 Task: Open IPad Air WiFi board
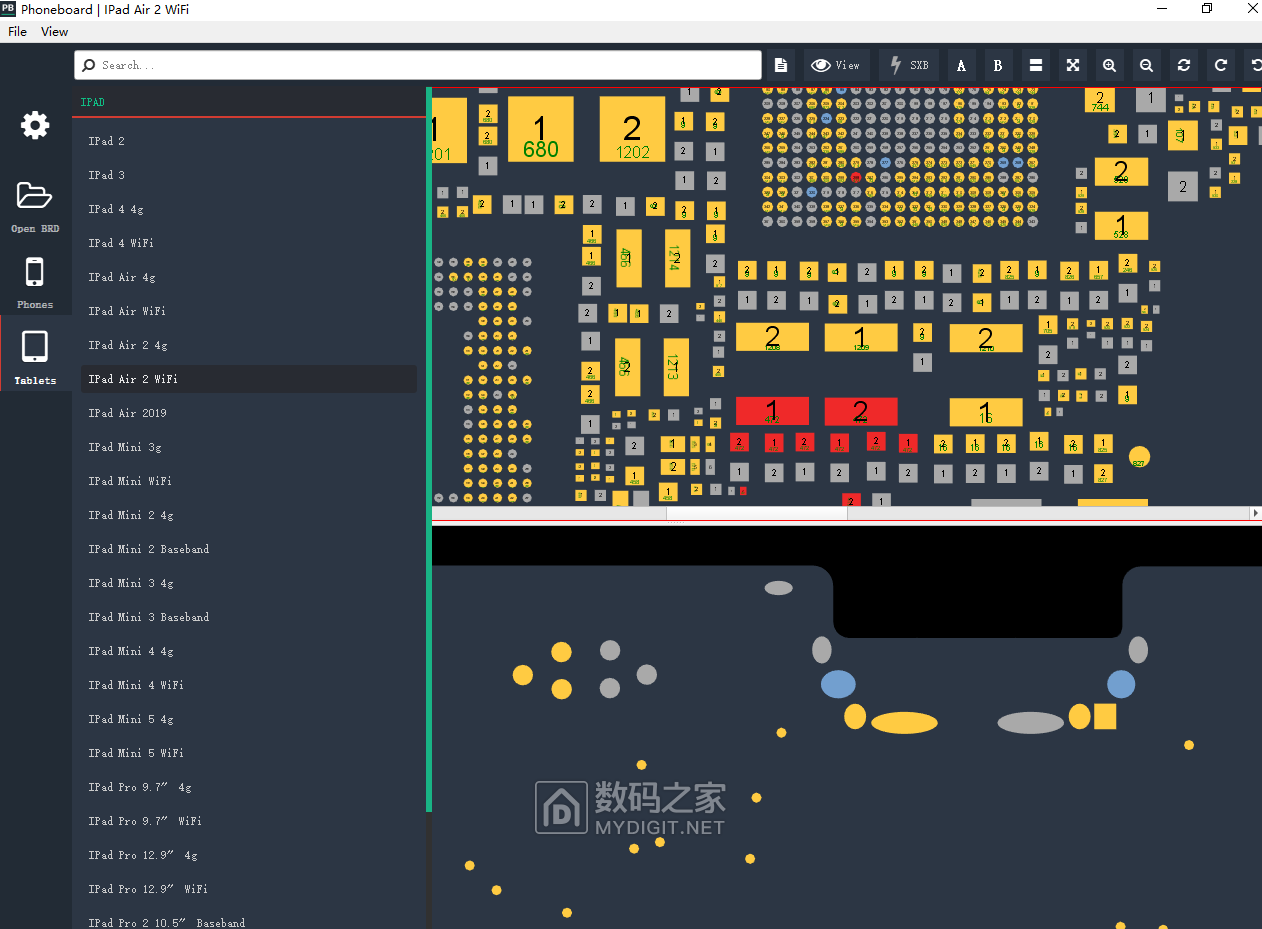[x=249, y=311]
